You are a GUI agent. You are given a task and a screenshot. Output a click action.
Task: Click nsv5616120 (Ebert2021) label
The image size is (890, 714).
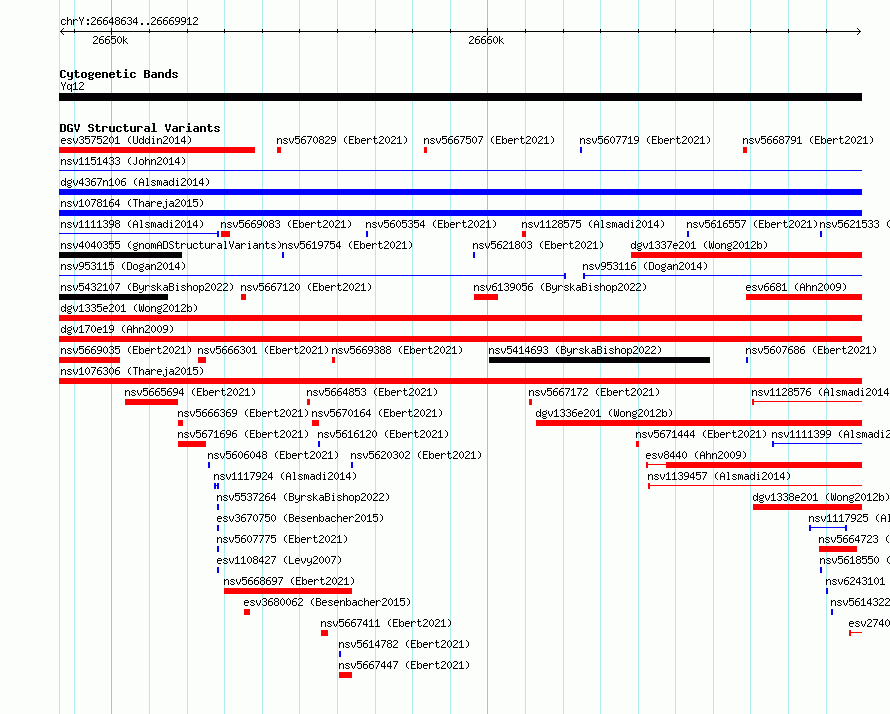383,434
